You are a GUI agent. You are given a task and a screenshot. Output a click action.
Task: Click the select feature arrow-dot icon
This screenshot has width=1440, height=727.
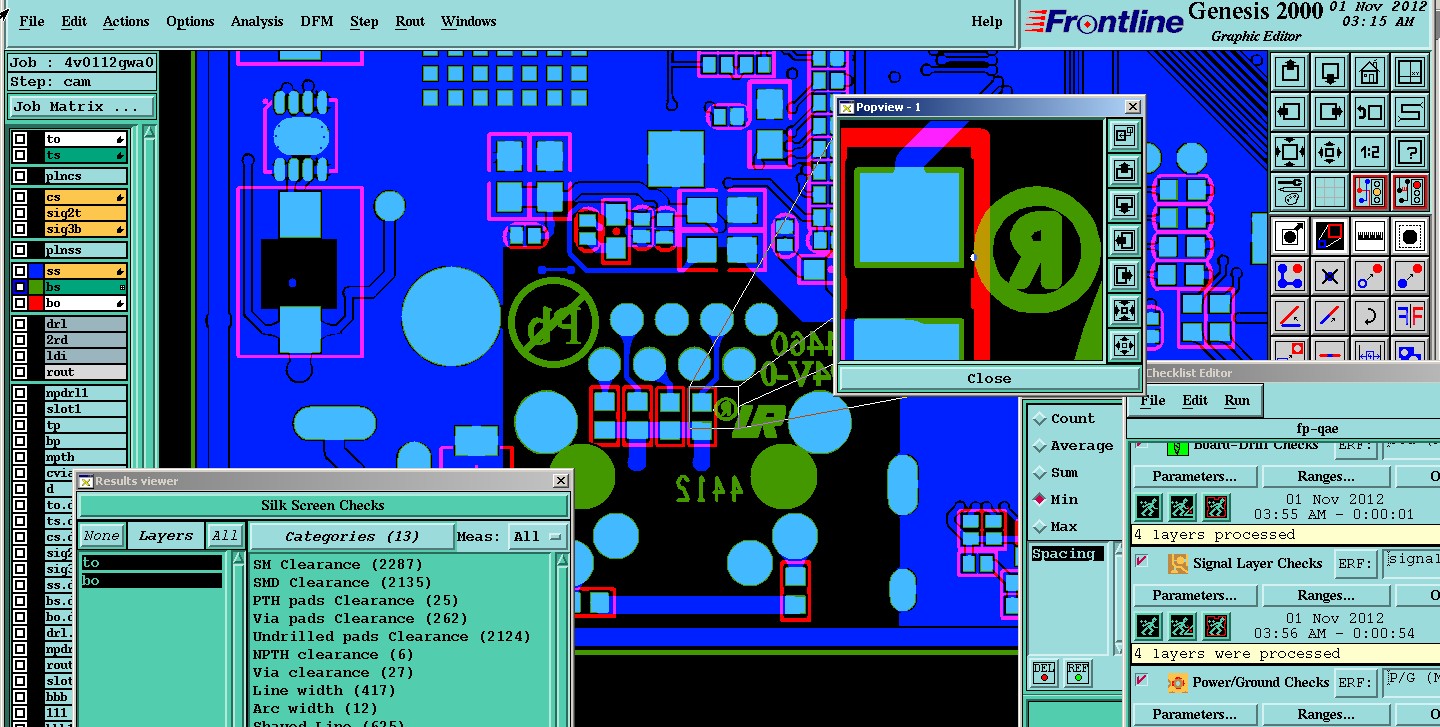tap(1290, 236)
